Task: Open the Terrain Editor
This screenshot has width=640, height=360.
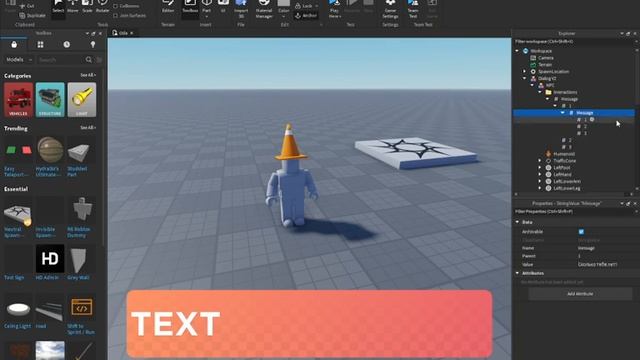Action: [x=168, y=7]
